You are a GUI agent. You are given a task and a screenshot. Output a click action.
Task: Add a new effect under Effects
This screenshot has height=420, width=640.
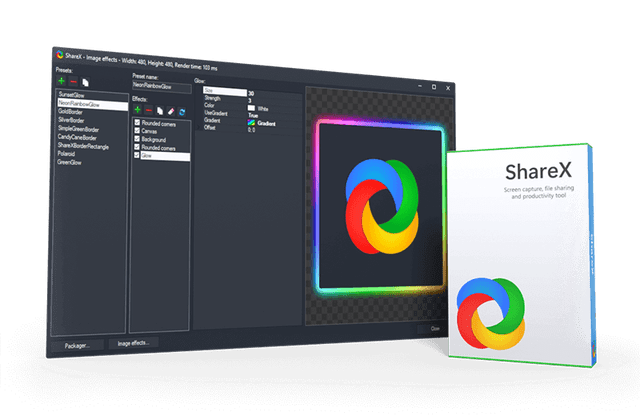pyautogui.click(x=138, y=109)
